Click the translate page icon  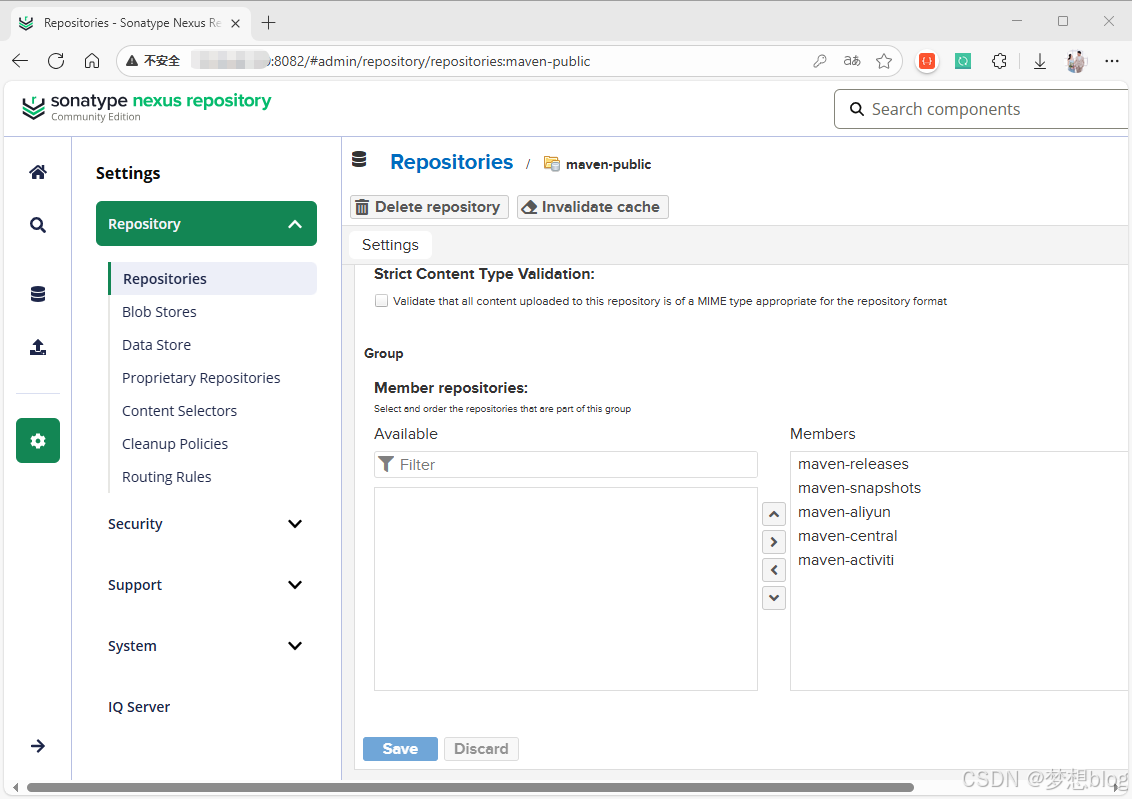tap(852, 61)
